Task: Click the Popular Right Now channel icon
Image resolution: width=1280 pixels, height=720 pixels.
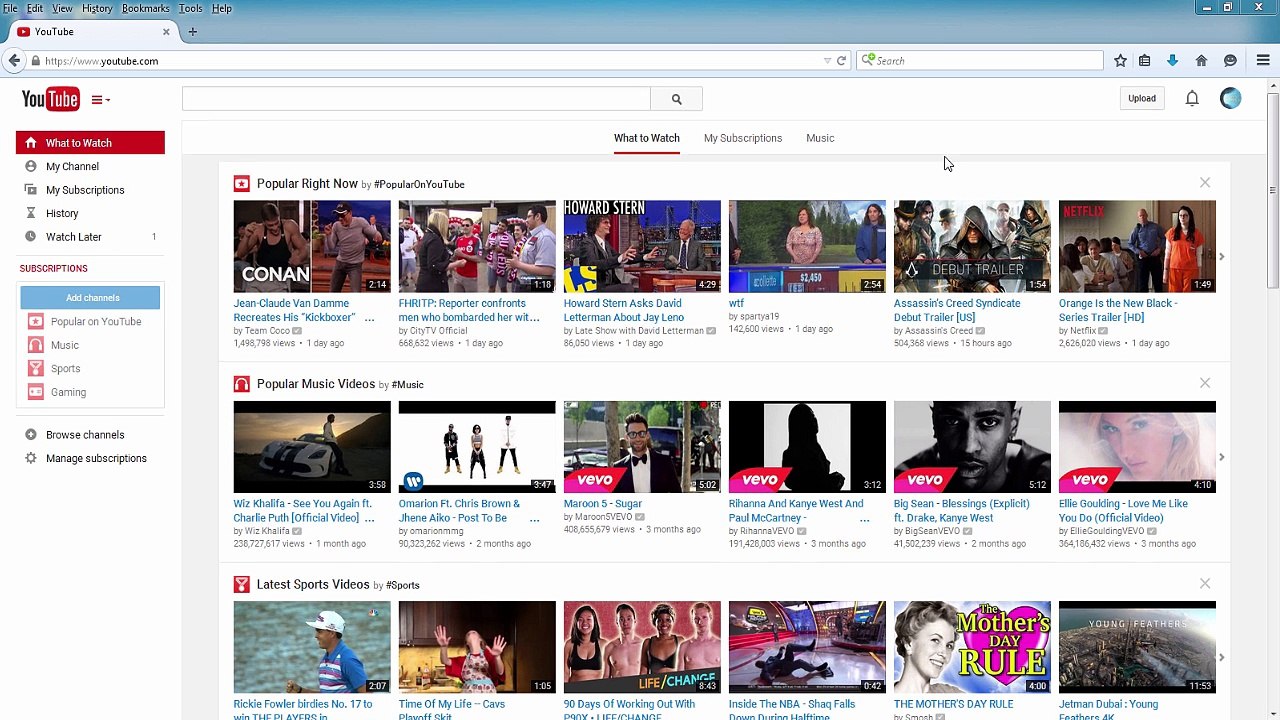Action: (x=241, y=184)
